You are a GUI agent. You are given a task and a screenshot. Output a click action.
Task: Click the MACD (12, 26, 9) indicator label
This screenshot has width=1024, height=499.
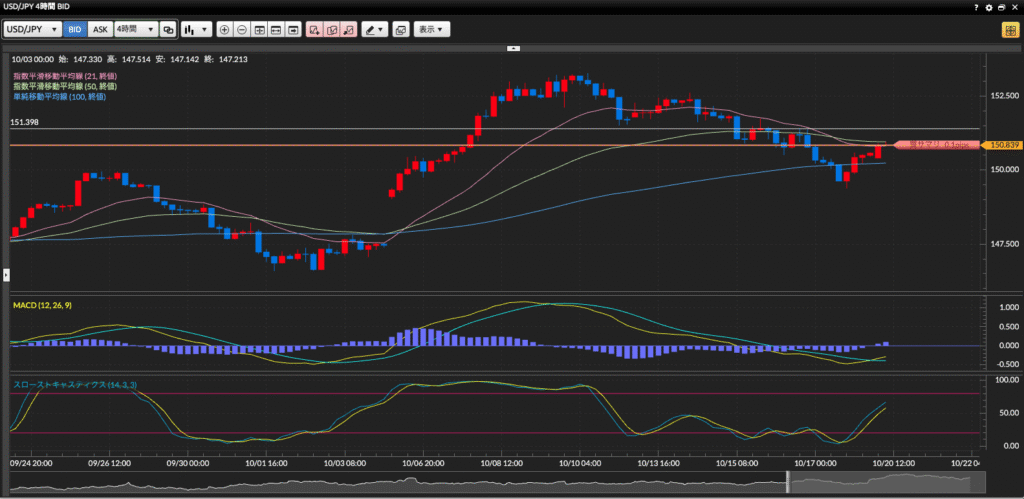coord(43,304)
